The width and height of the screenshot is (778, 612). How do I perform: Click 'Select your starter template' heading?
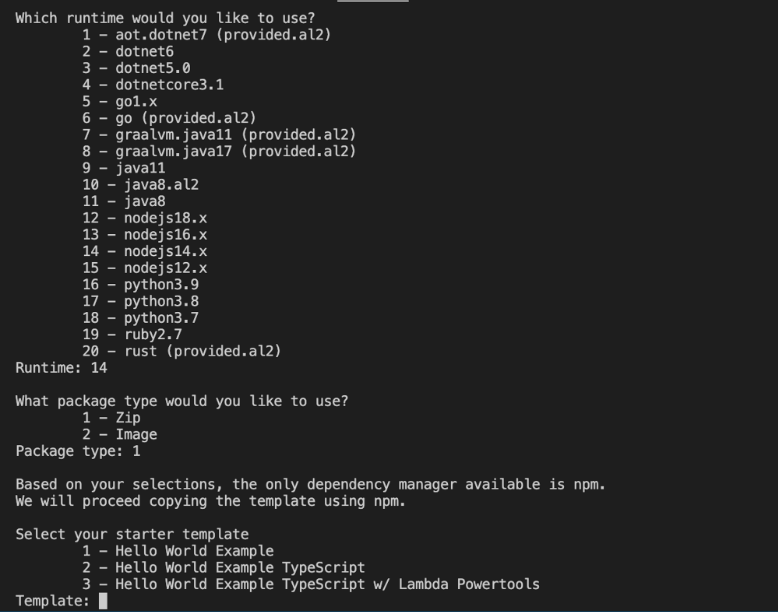132,534
